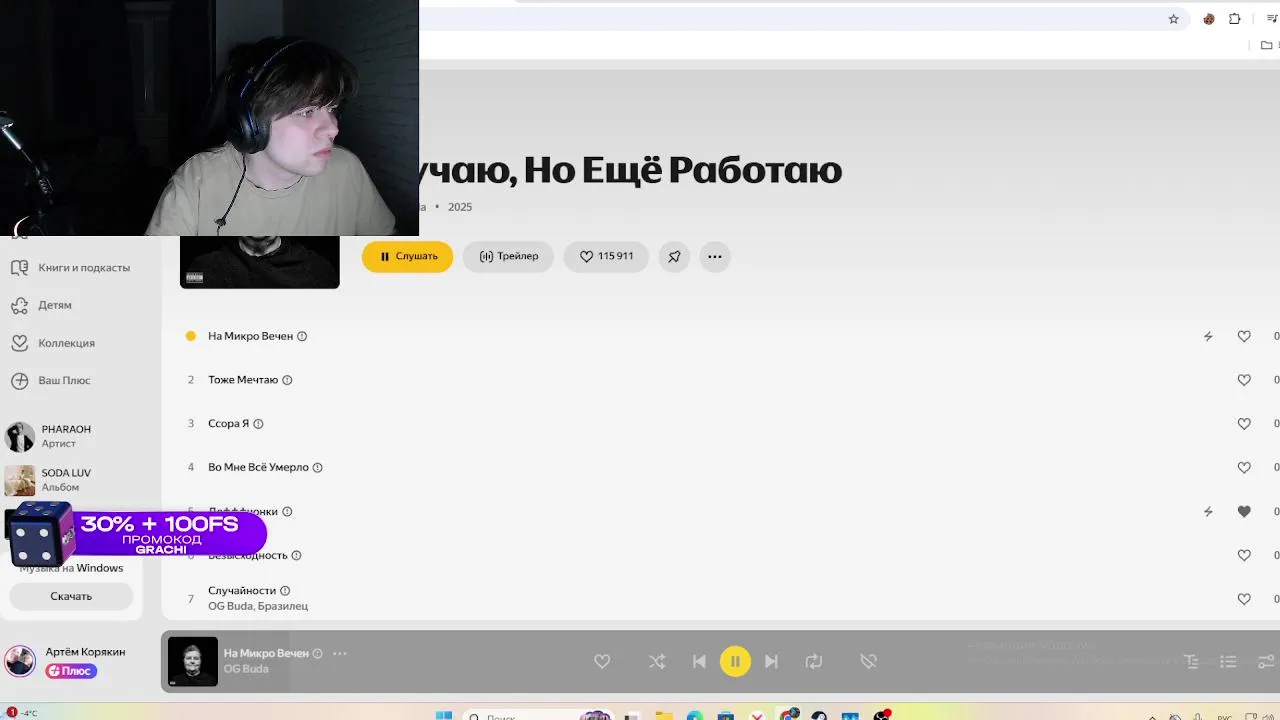The width and height of the screenshot is (1280, 720).
Task: Open the info icon next to Ссора Я
Action: (258, 424)
